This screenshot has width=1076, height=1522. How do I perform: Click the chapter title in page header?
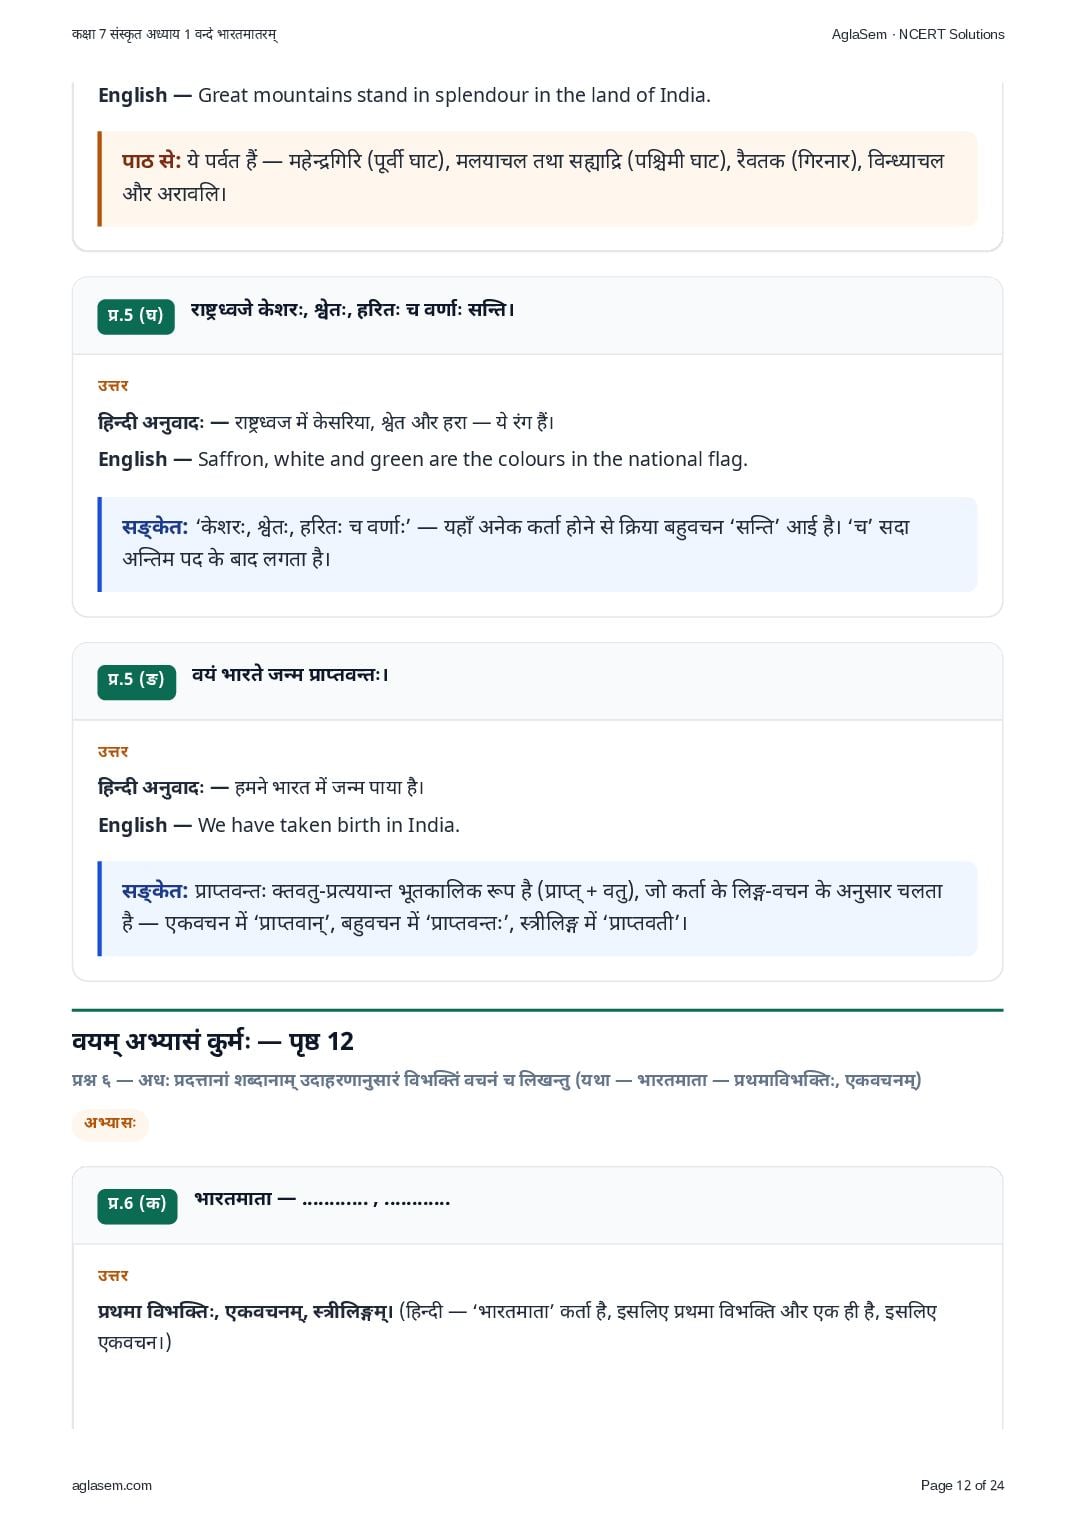click(x=174, y=34)
